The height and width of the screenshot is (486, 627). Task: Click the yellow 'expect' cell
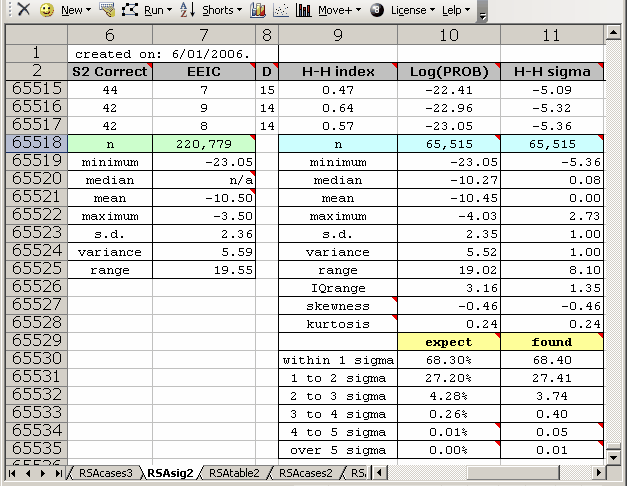pos(449,341)
